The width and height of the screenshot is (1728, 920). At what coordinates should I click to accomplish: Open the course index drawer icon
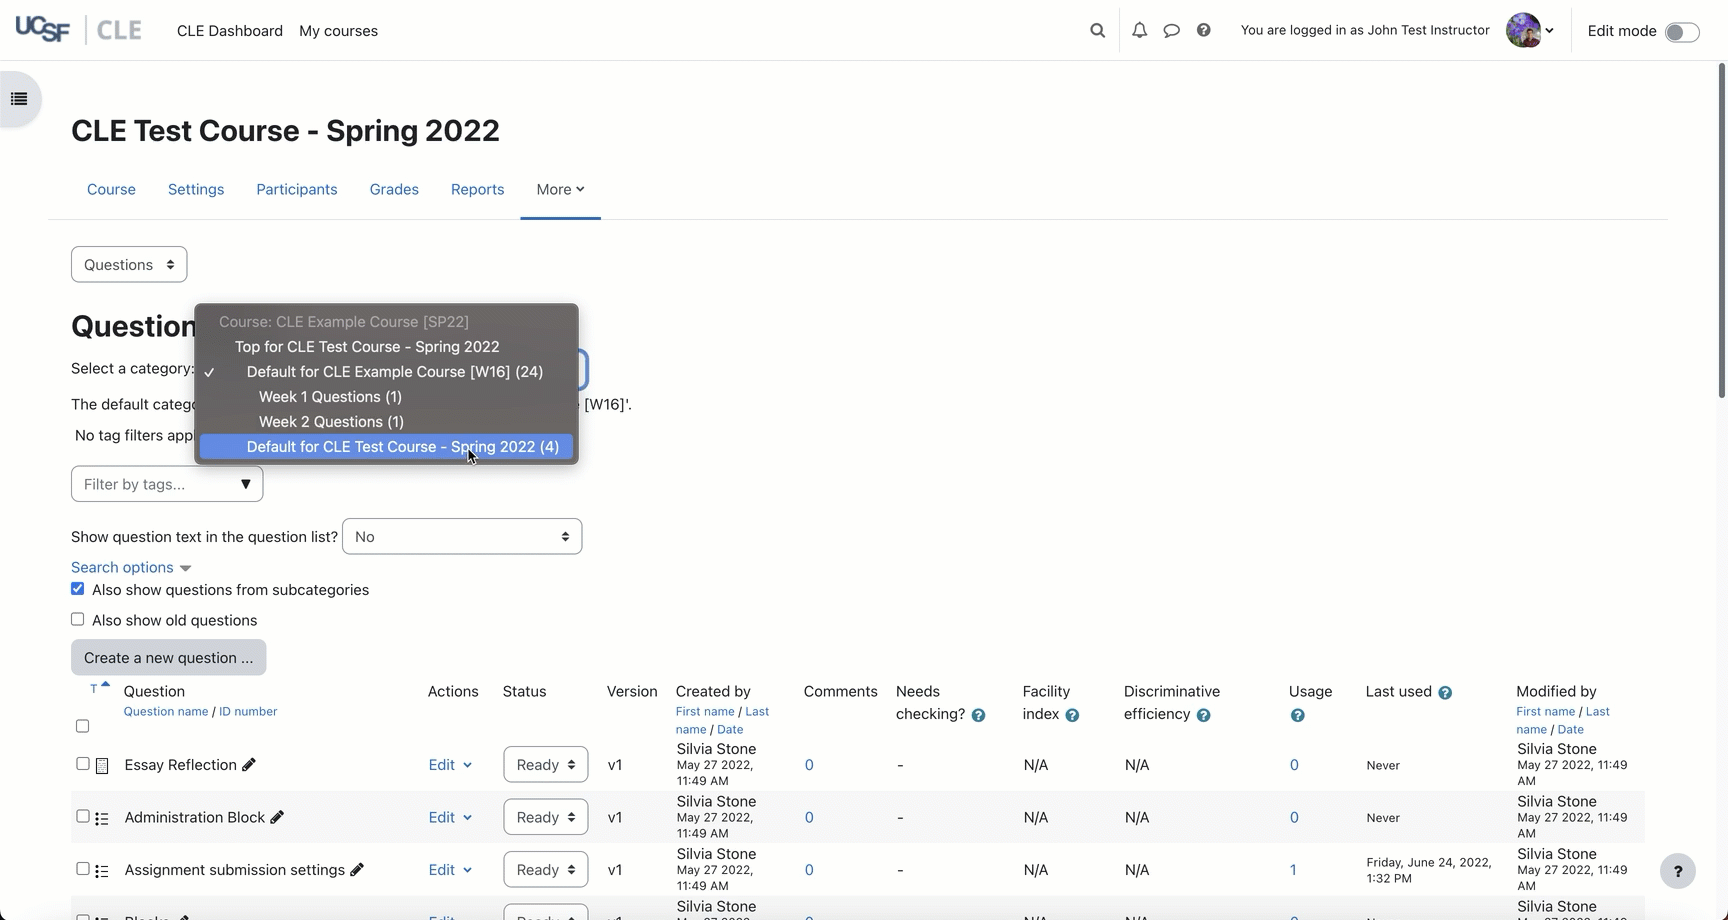click(x=19, y=99)
